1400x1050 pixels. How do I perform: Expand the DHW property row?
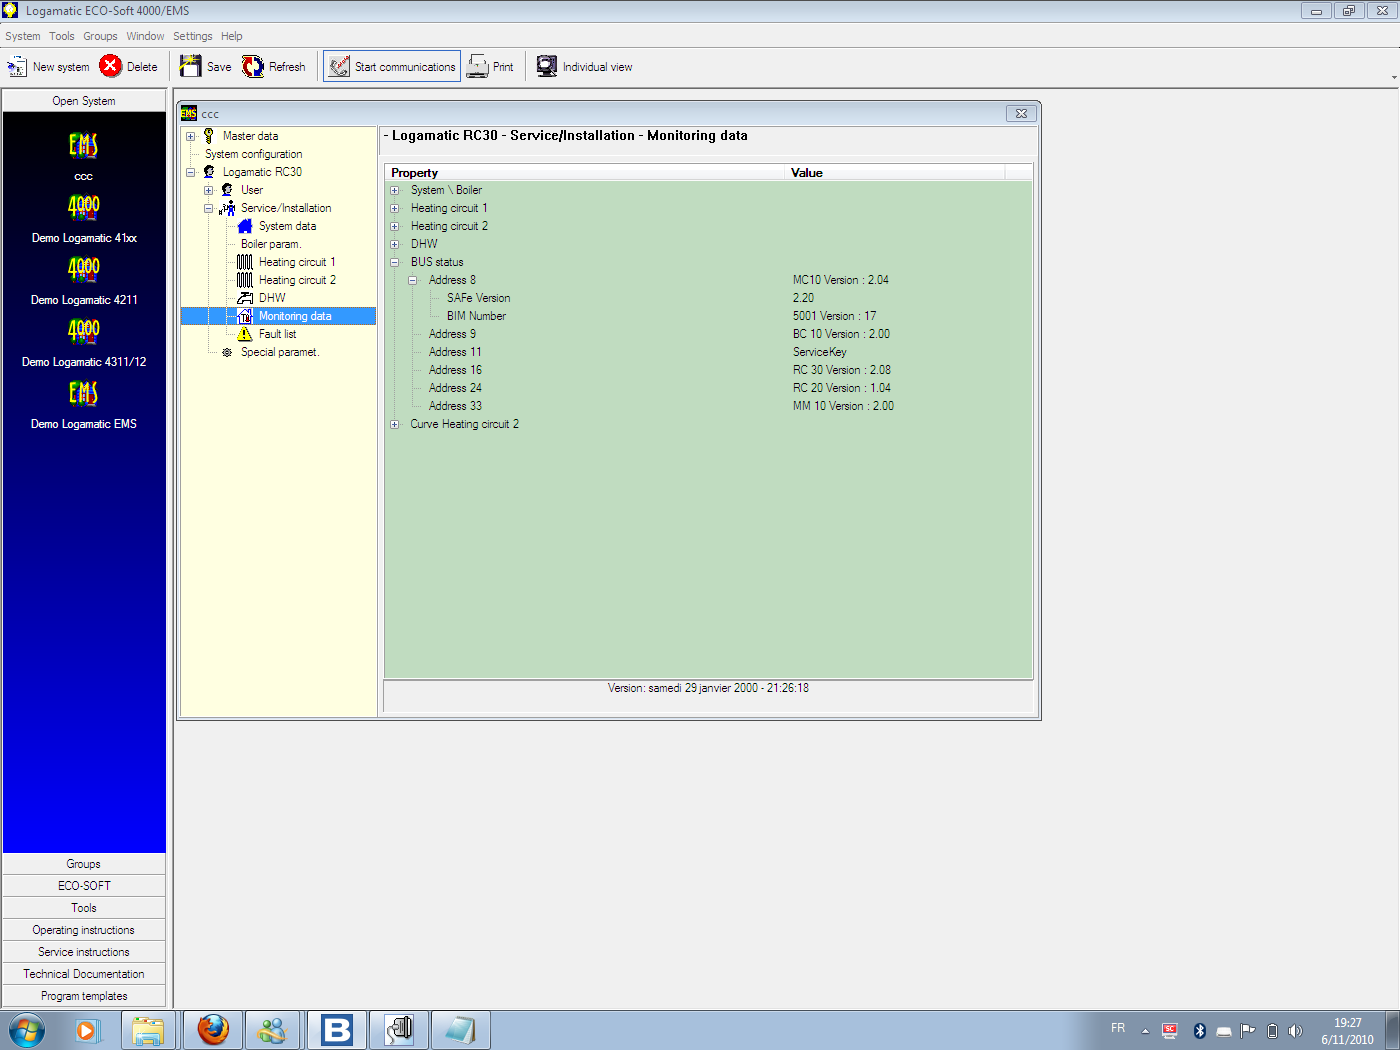[395, 244]
